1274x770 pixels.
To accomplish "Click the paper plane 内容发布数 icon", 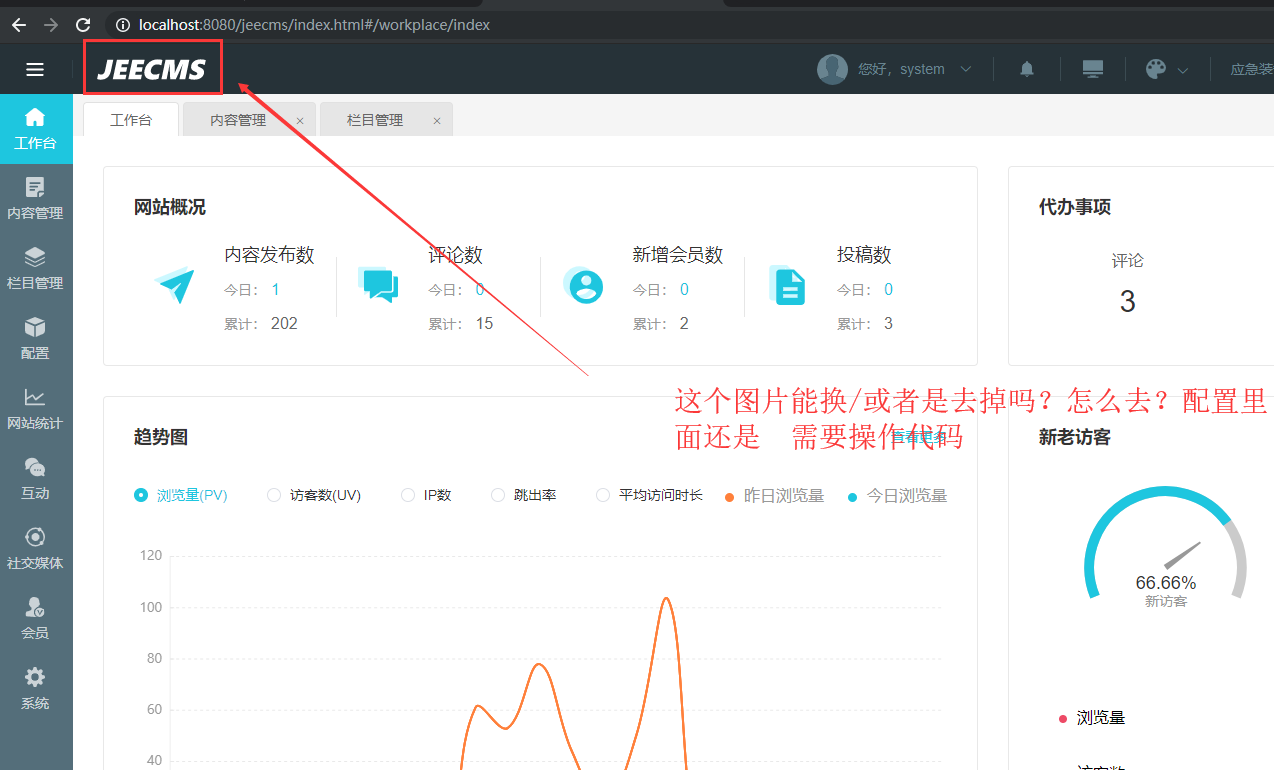I will [176, 286].
